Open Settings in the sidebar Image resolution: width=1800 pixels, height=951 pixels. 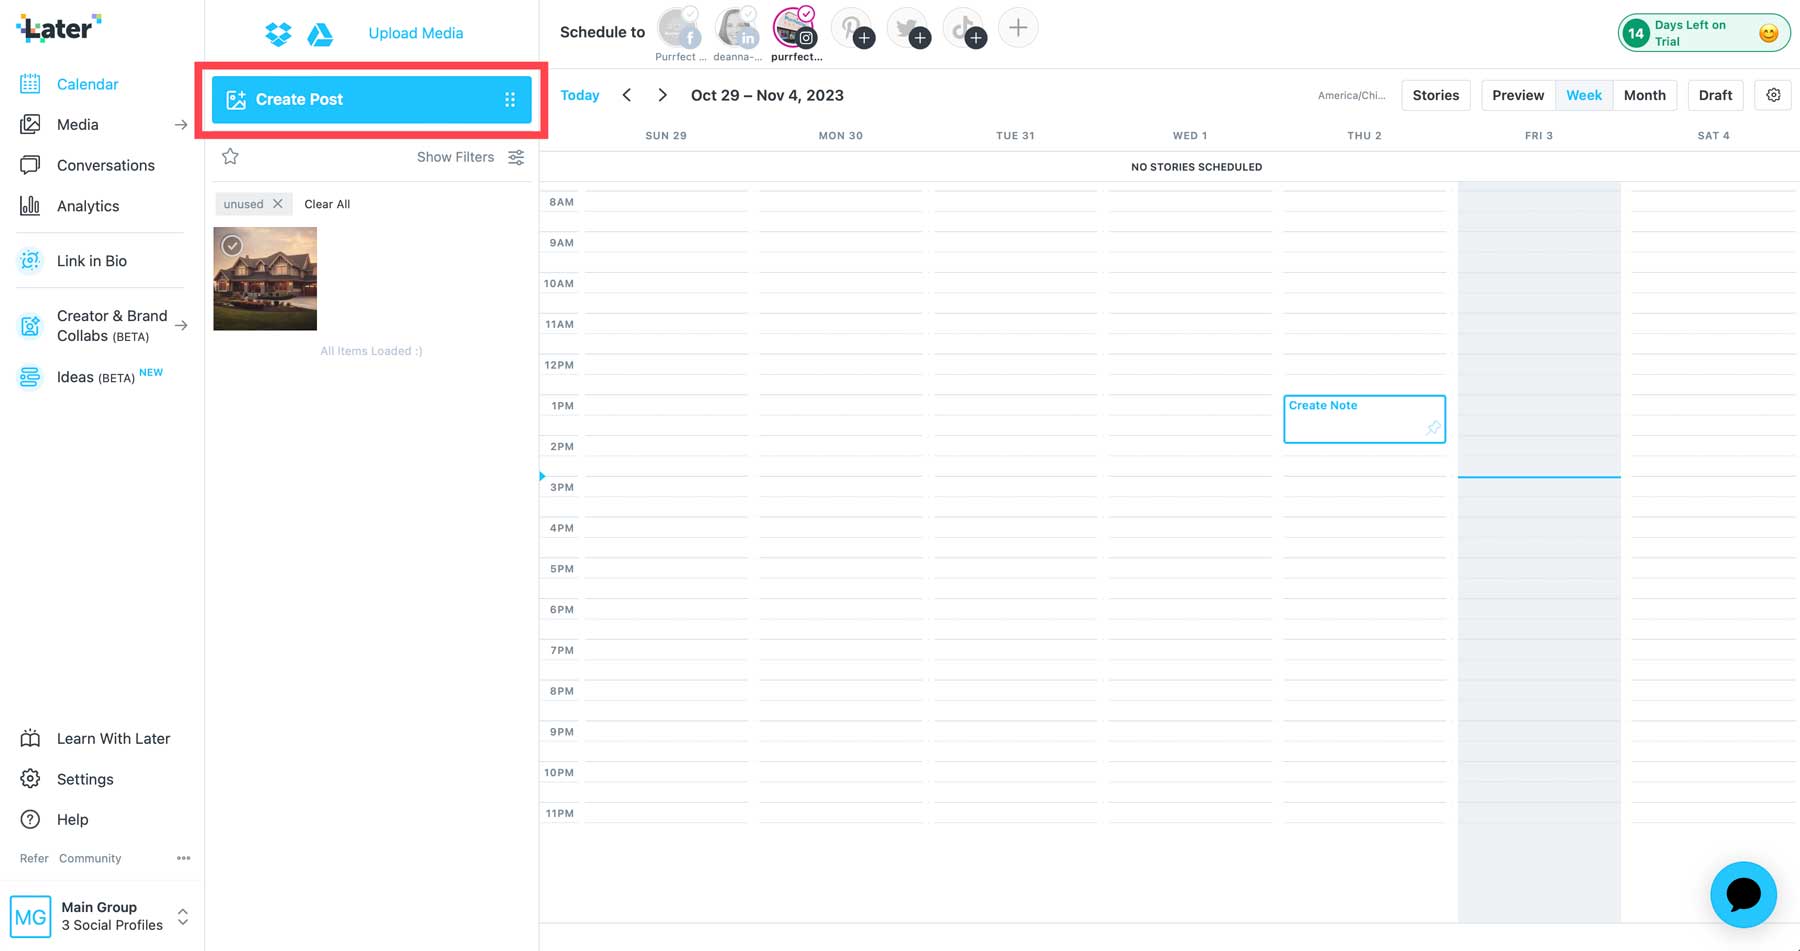pos(85,779)
